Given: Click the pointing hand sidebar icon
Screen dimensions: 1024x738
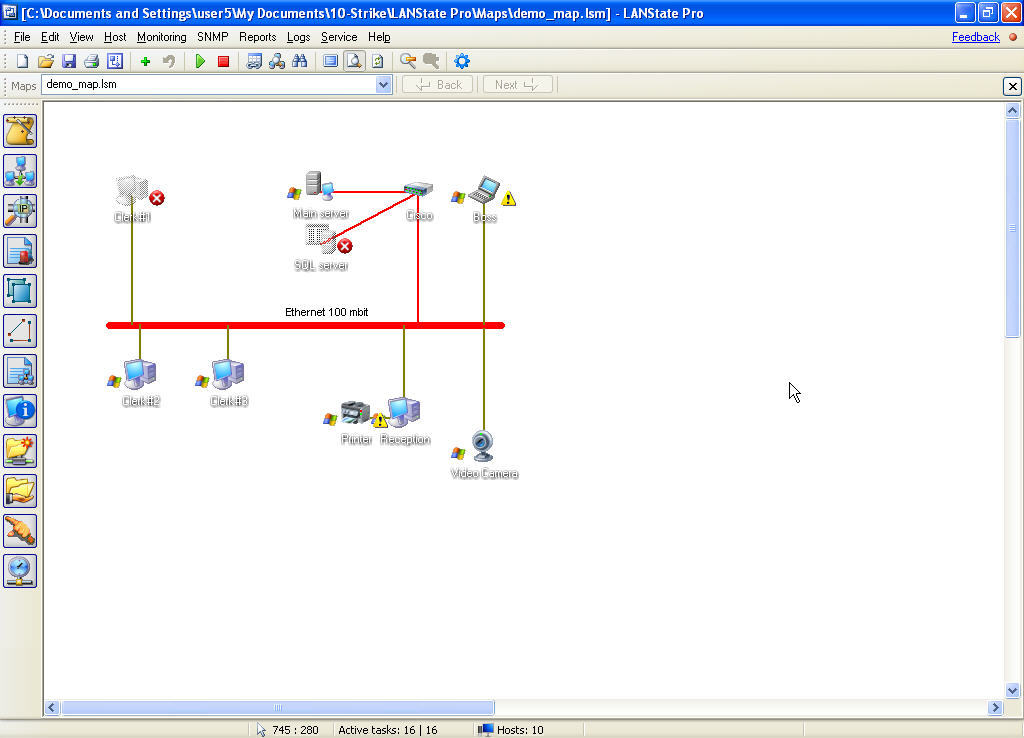Looking at the screenshot, I should click(20, 531).
